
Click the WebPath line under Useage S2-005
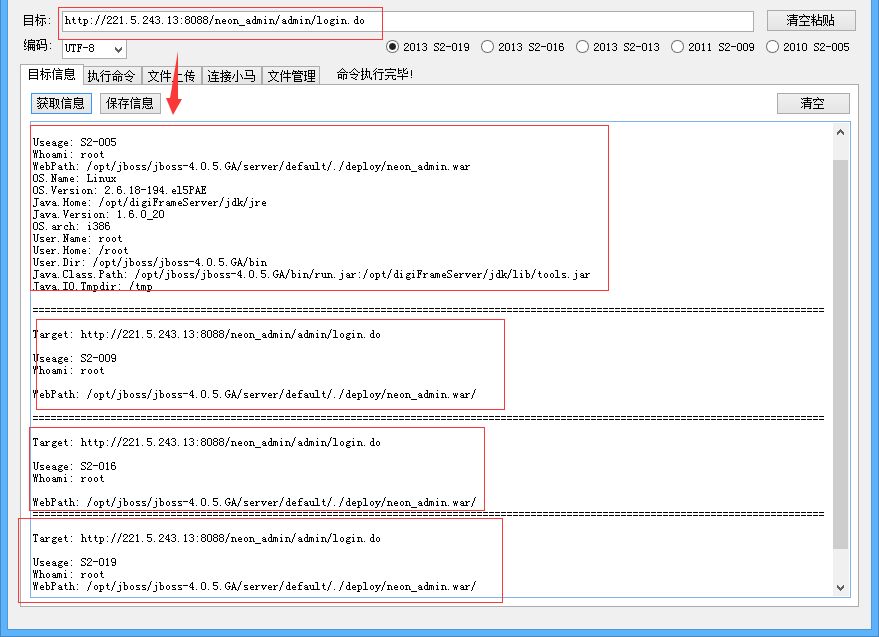251,167
